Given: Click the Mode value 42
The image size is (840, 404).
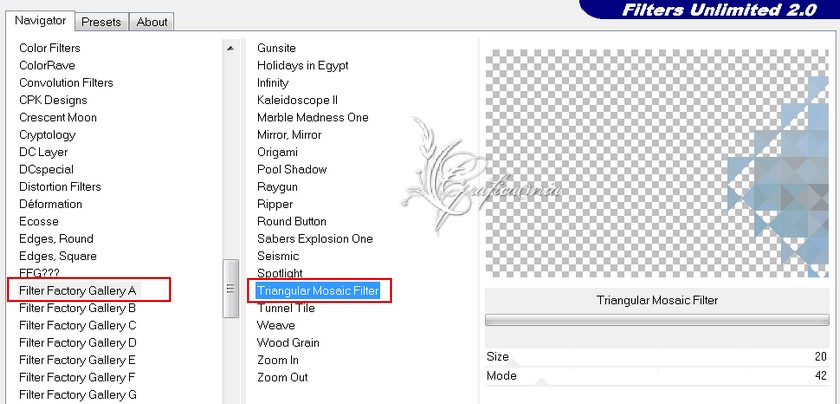Looking at the screenshot, I should pyautogui.click(x=821, y=376).
